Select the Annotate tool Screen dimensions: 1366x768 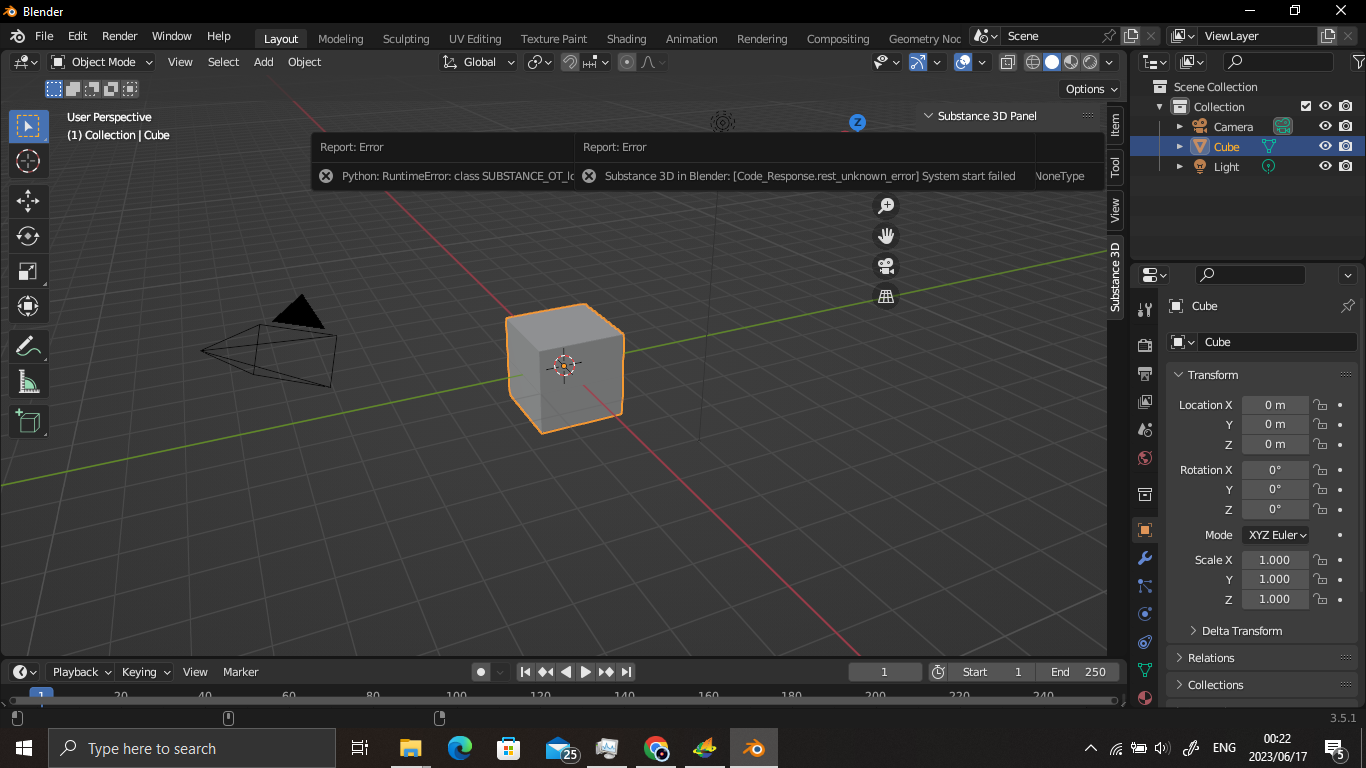(x=29, y=346)
